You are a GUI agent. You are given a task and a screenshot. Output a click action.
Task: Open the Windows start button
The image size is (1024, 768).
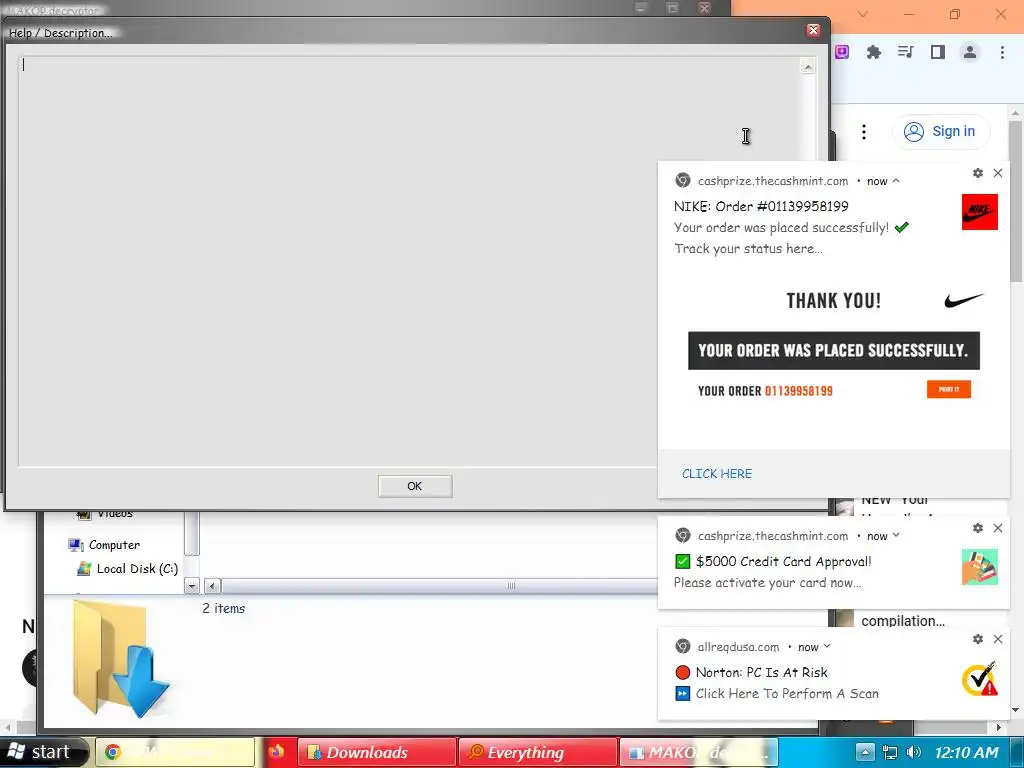43,752
